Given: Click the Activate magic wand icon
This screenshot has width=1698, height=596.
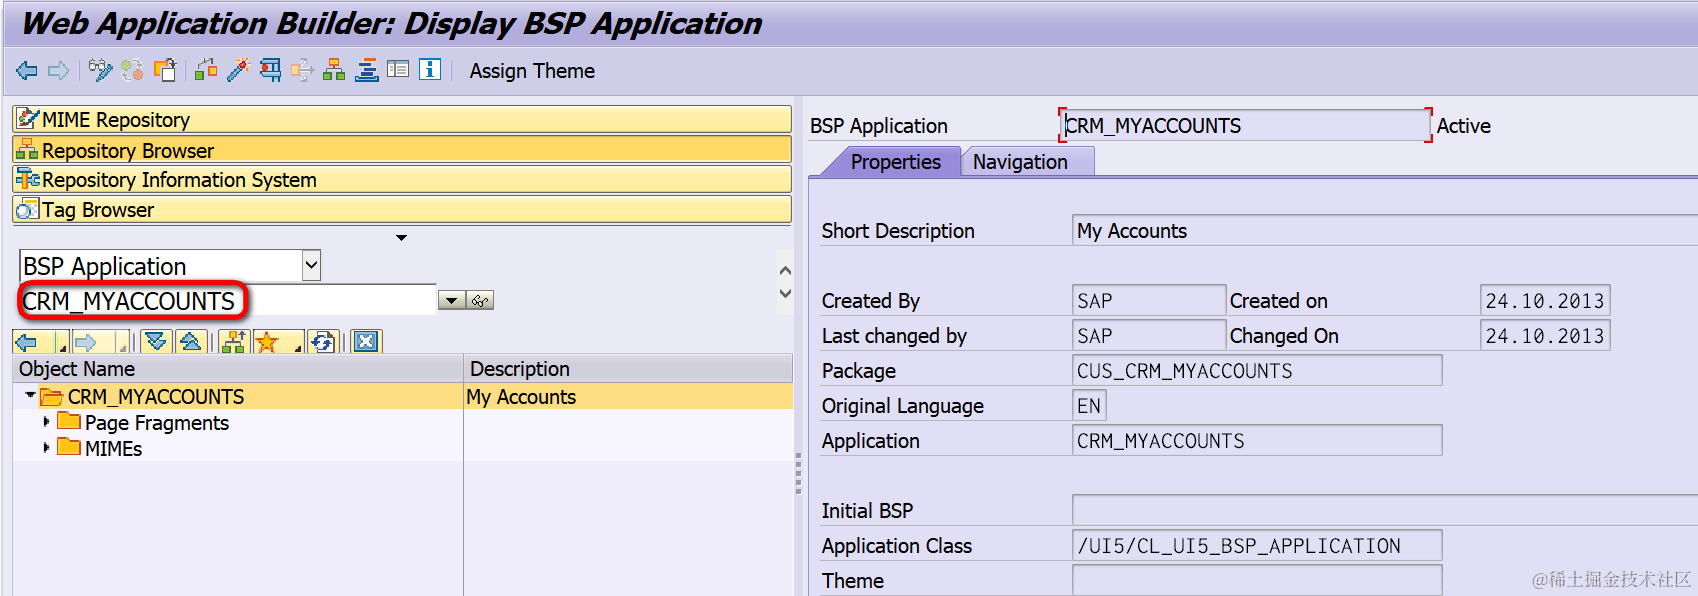Looking at the screenshot, I should pos(238,70).
